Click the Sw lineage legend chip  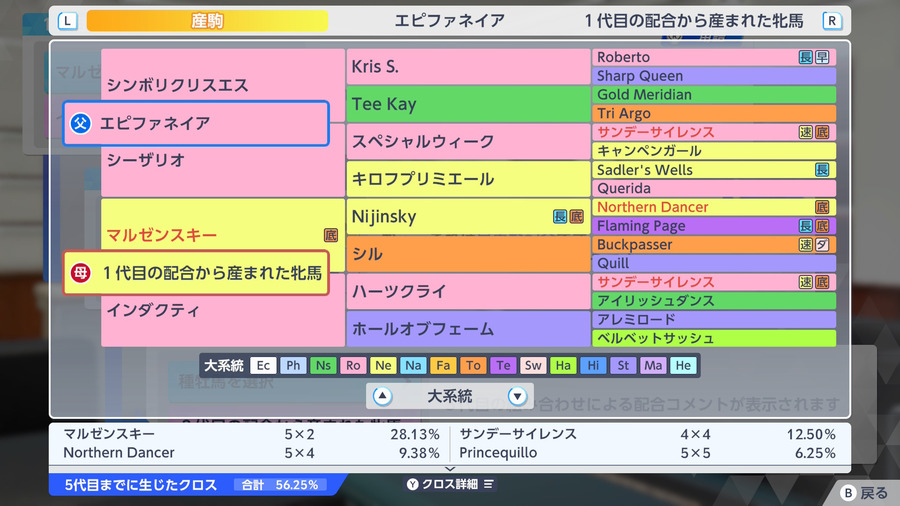click(533, 365)
